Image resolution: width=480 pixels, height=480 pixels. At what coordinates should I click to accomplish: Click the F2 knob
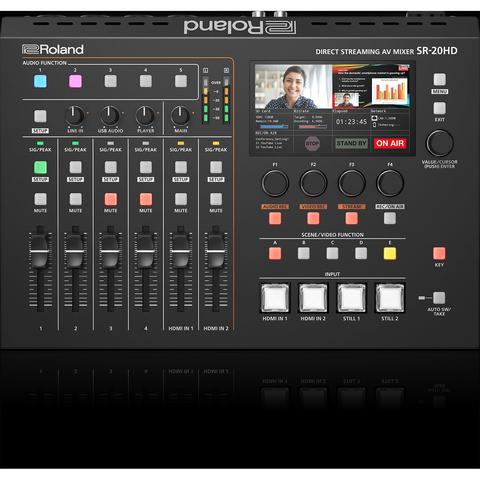pyautogui.click(x=313, y=183)
